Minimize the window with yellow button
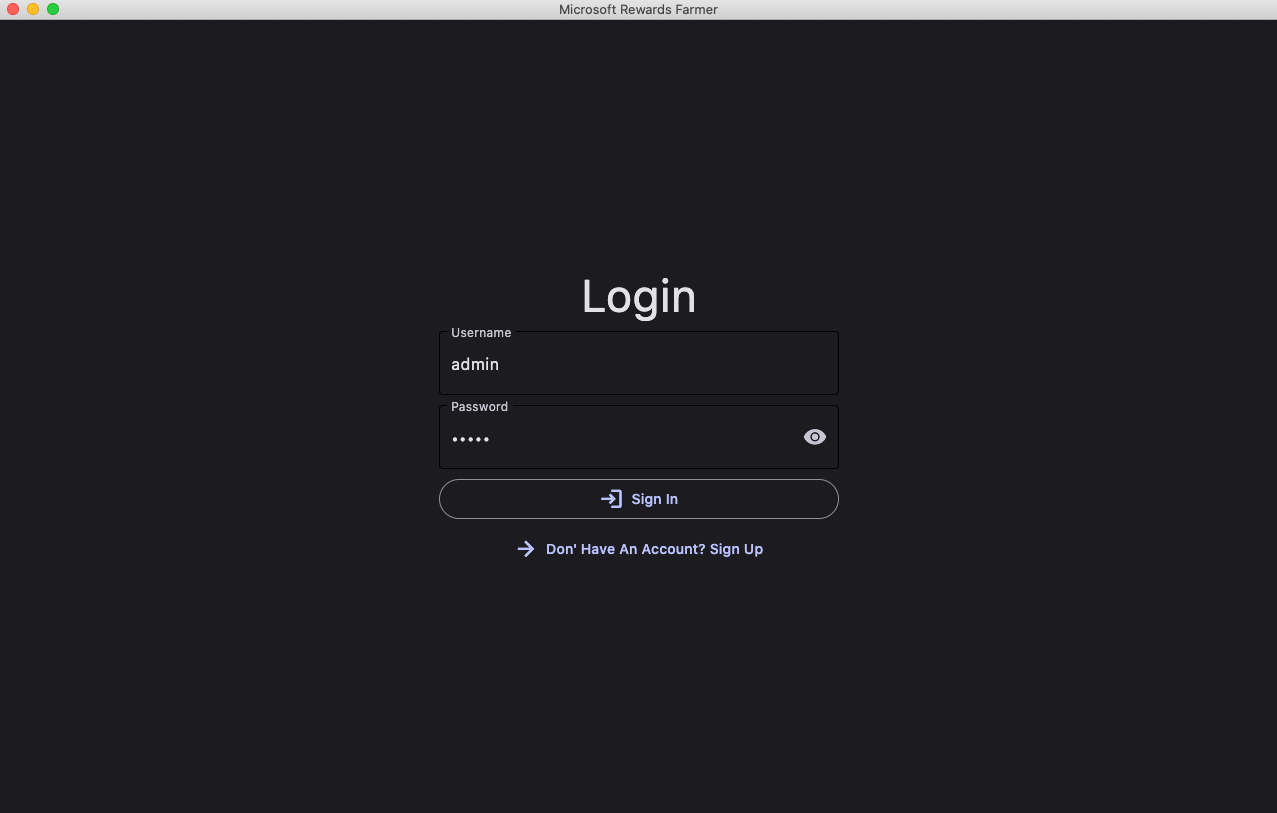Screen dimensions: 1277x813 click(33, 9)
